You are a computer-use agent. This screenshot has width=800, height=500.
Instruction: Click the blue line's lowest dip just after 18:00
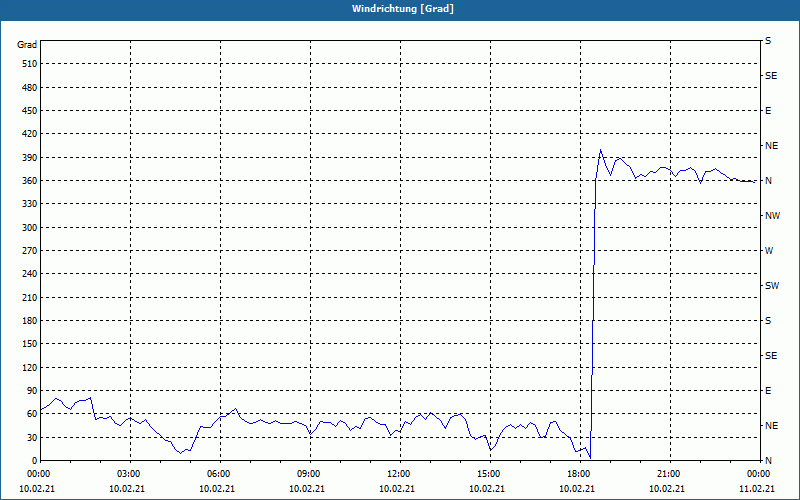click(590, 457)
